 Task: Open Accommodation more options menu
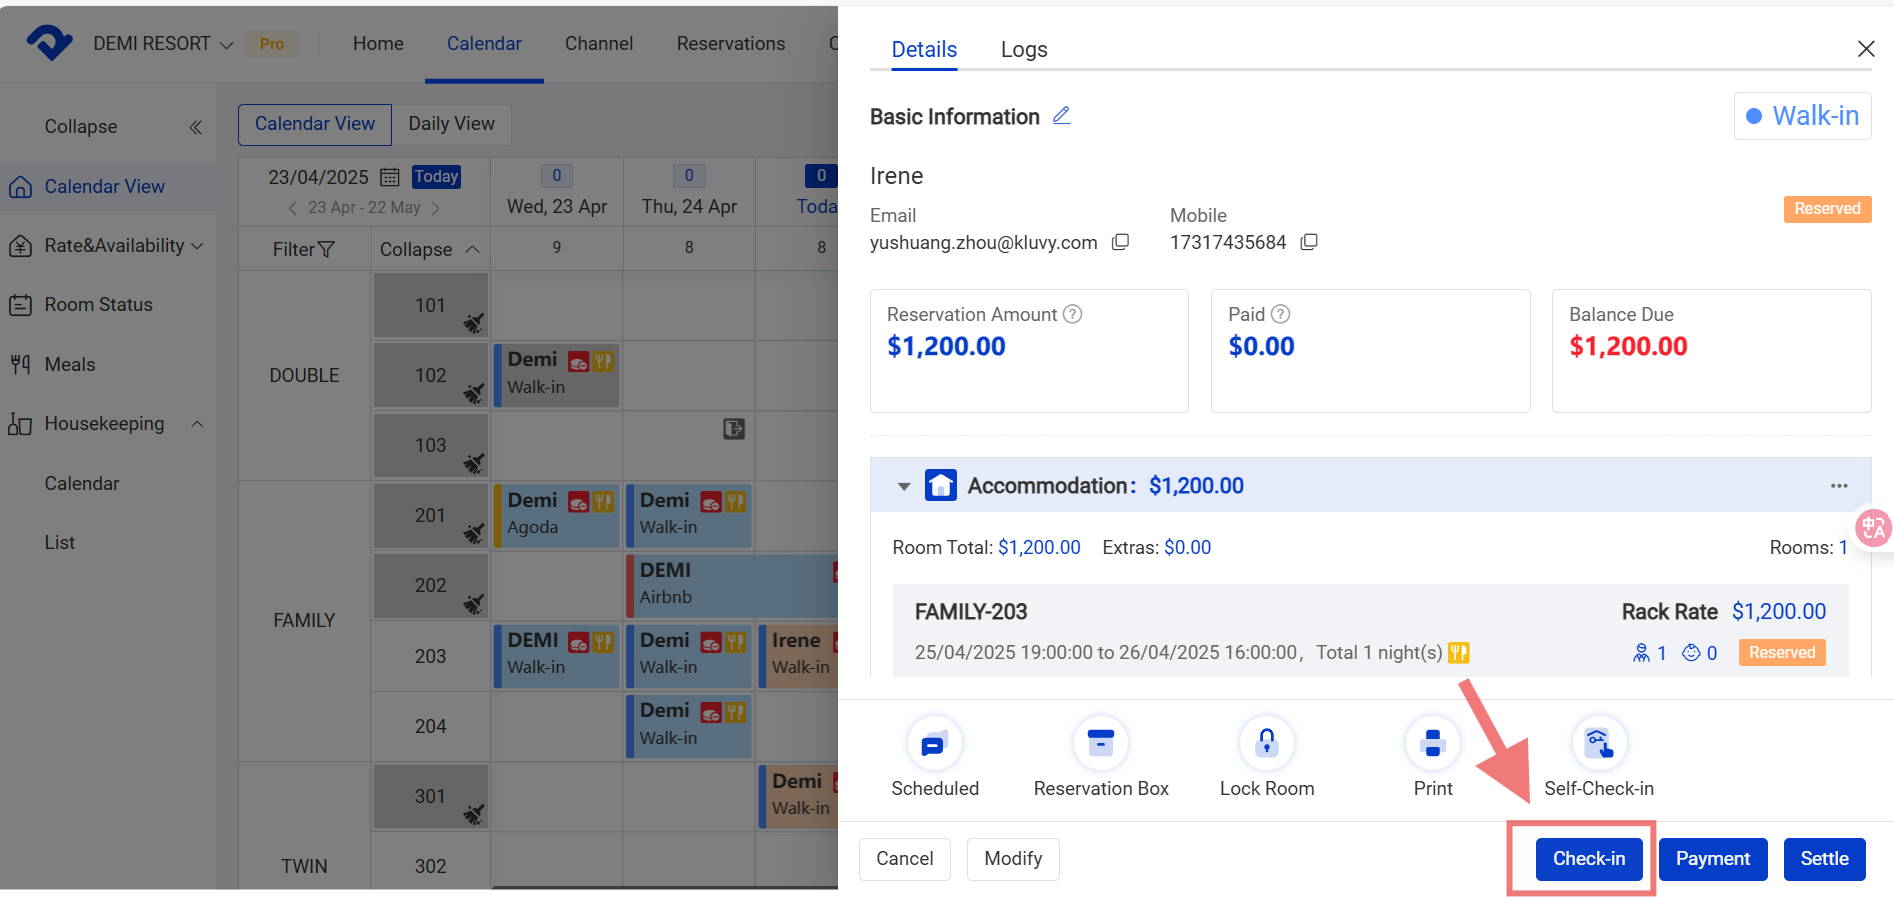pos(1839,486)
